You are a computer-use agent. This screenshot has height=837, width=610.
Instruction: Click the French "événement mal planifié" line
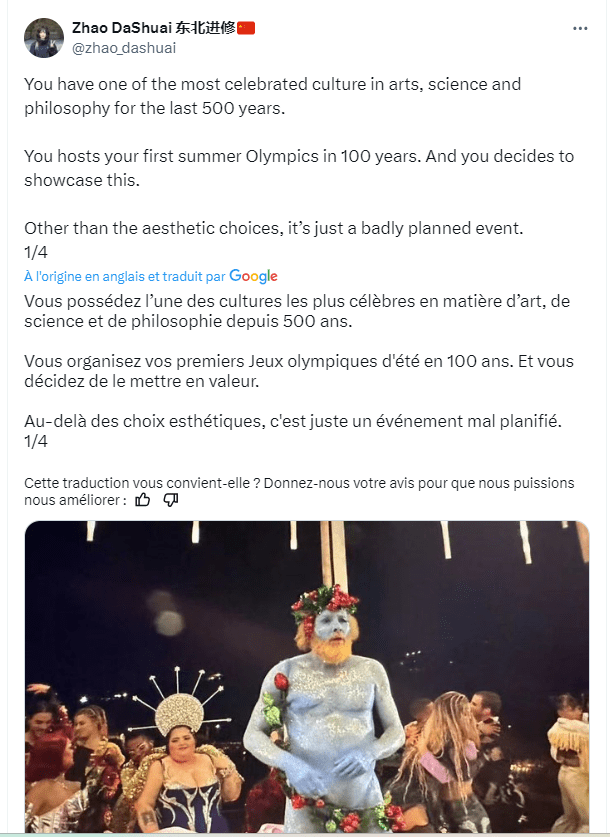click(x=292, y=422)
